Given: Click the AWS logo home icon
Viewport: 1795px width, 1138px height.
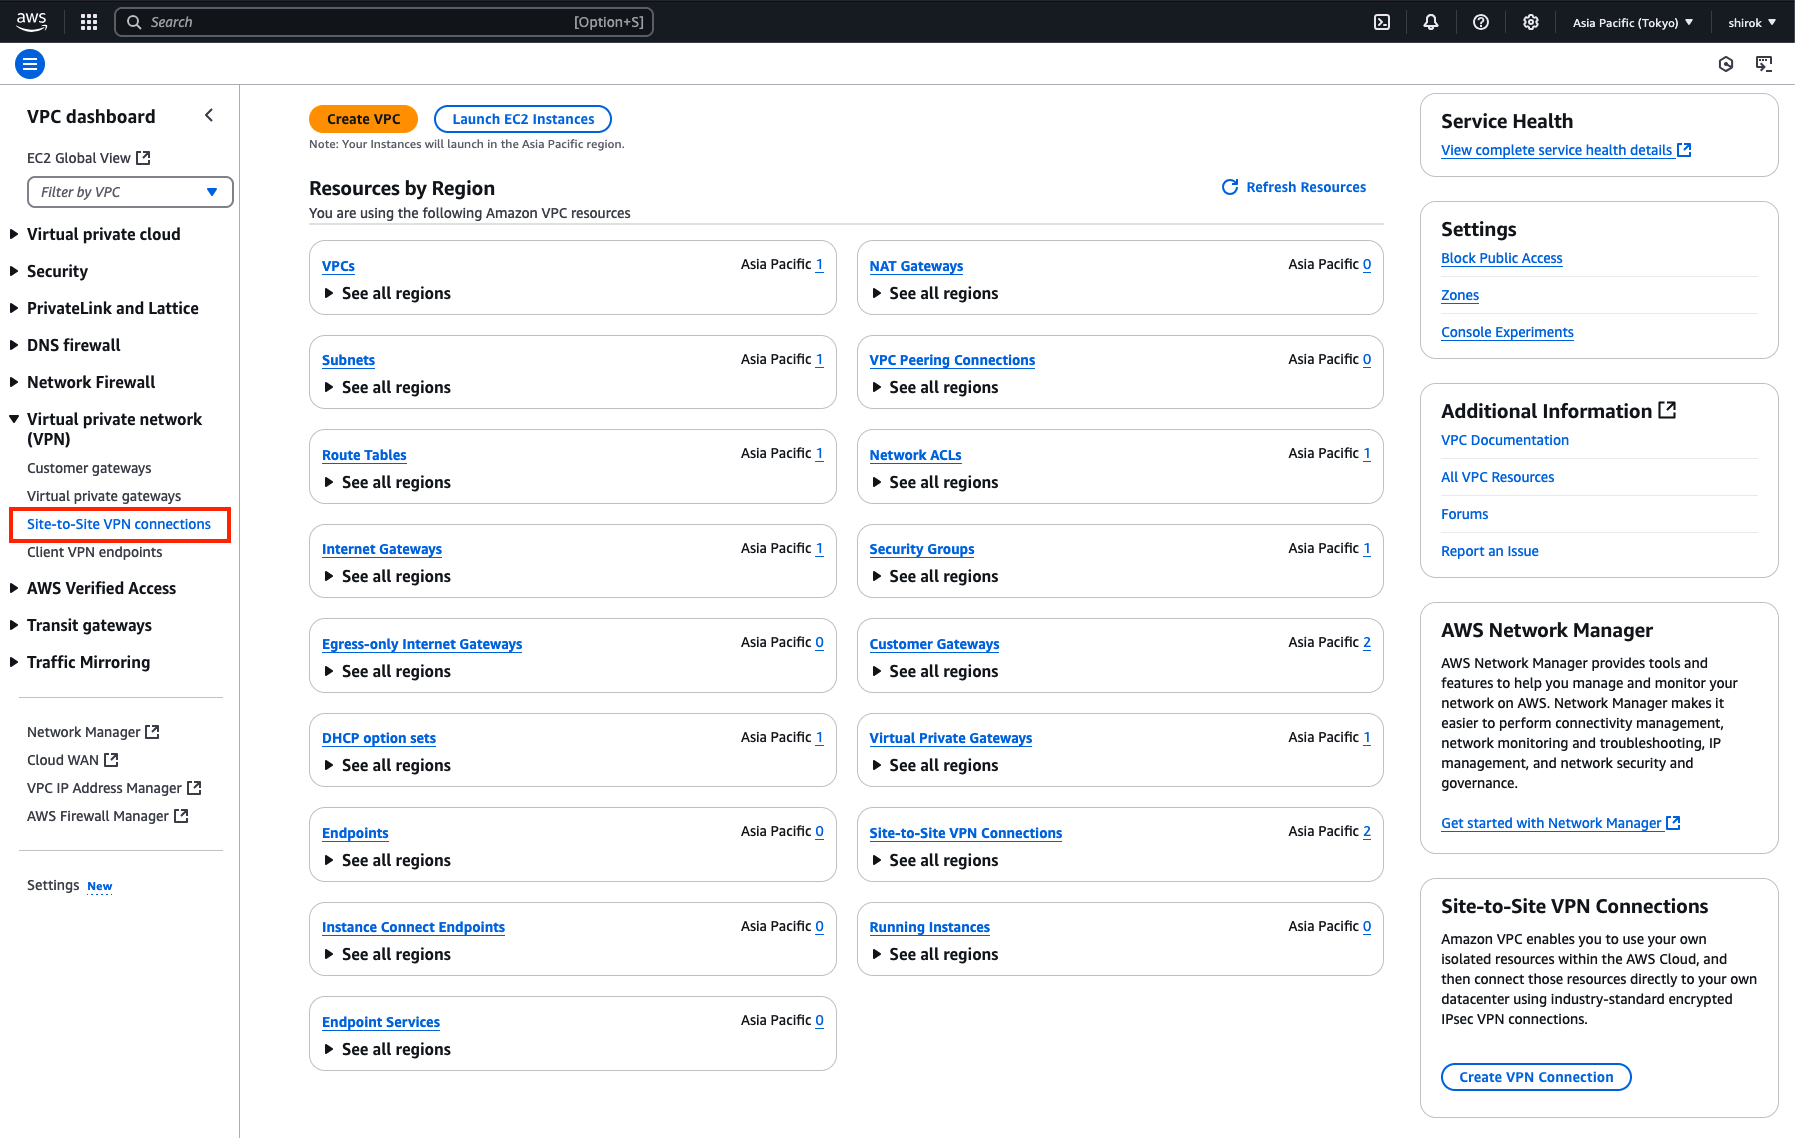Looking at the screenshot, I should click(x=32, y=21).
